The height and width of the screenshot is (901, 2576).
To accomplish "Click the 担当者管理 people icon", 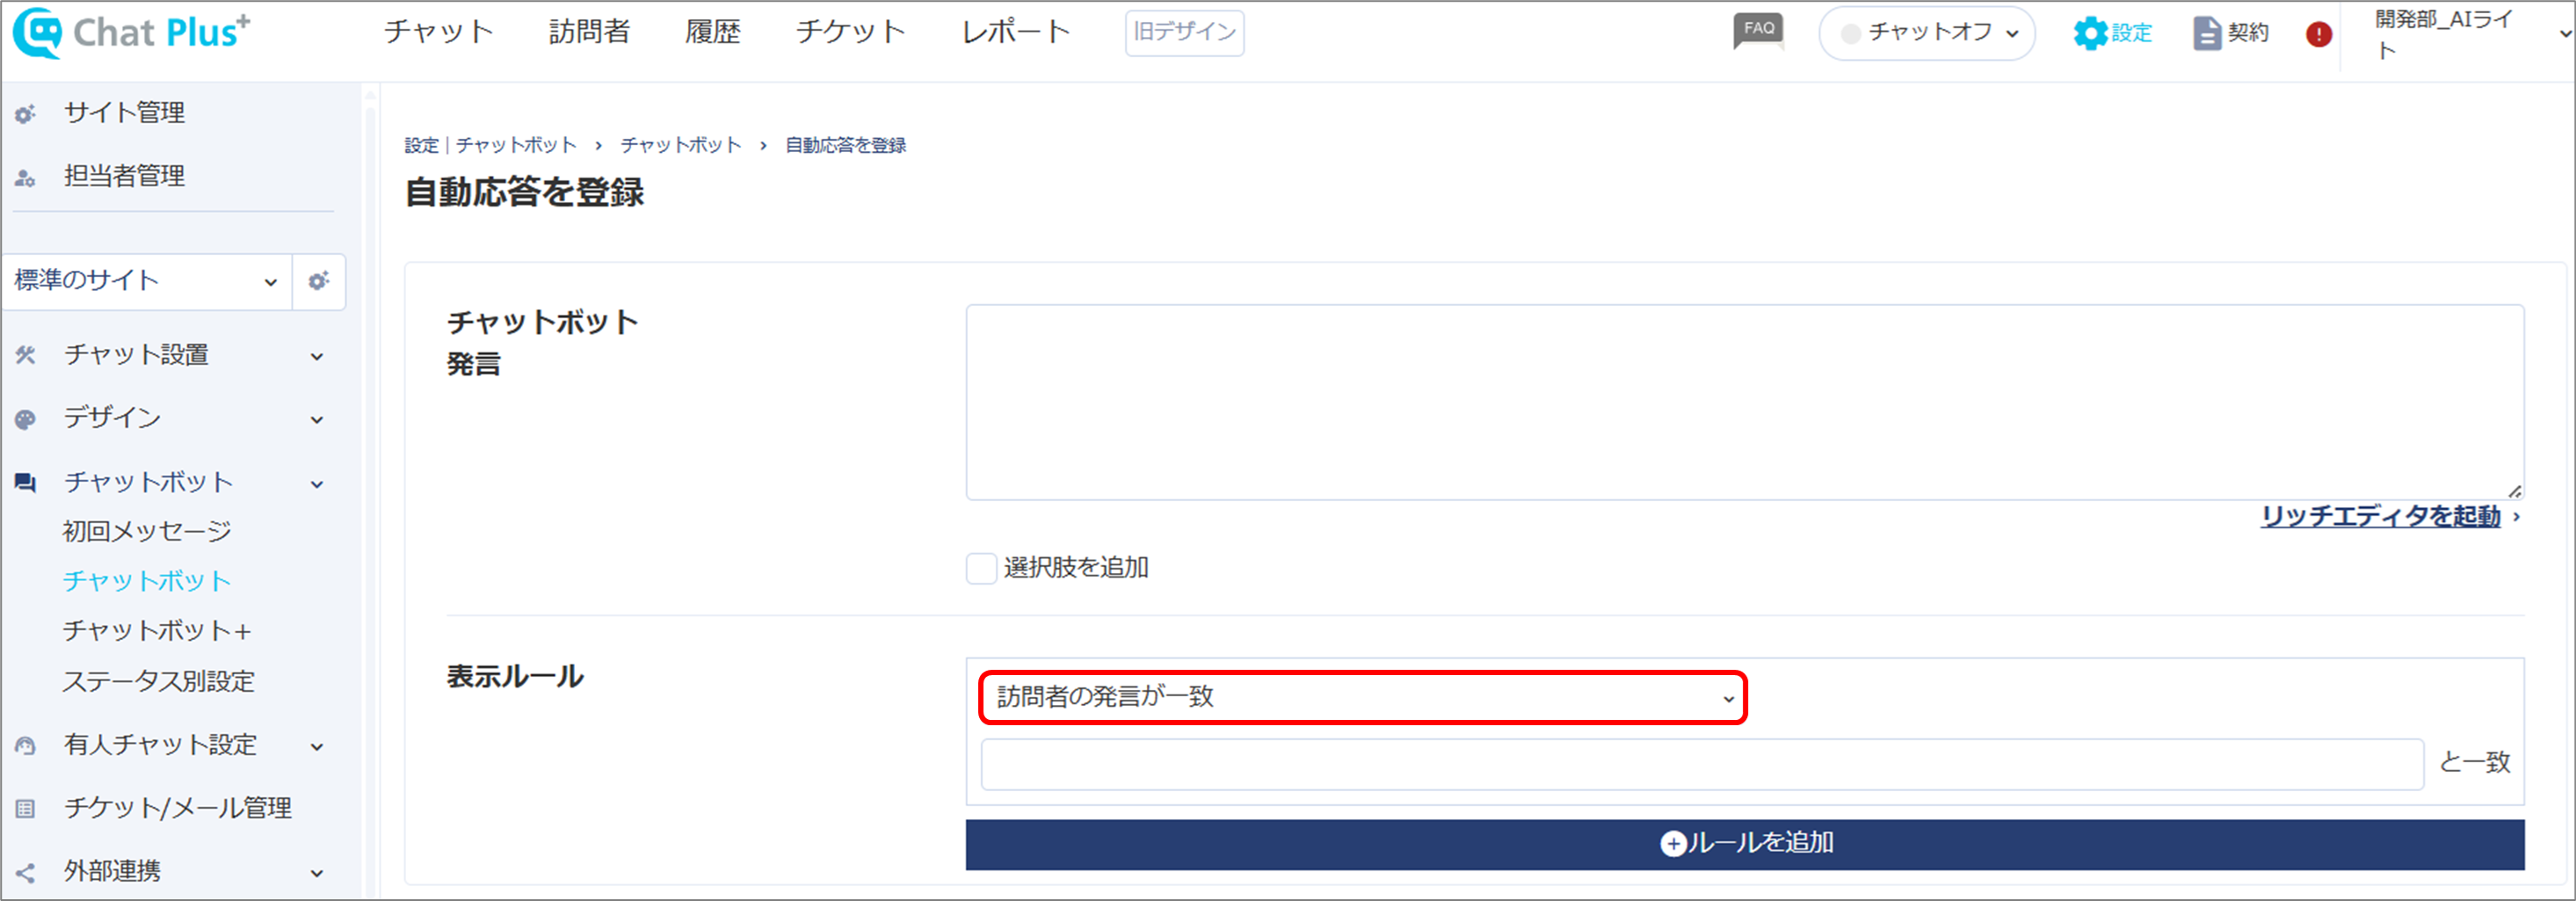I will (x=25, y=178).
